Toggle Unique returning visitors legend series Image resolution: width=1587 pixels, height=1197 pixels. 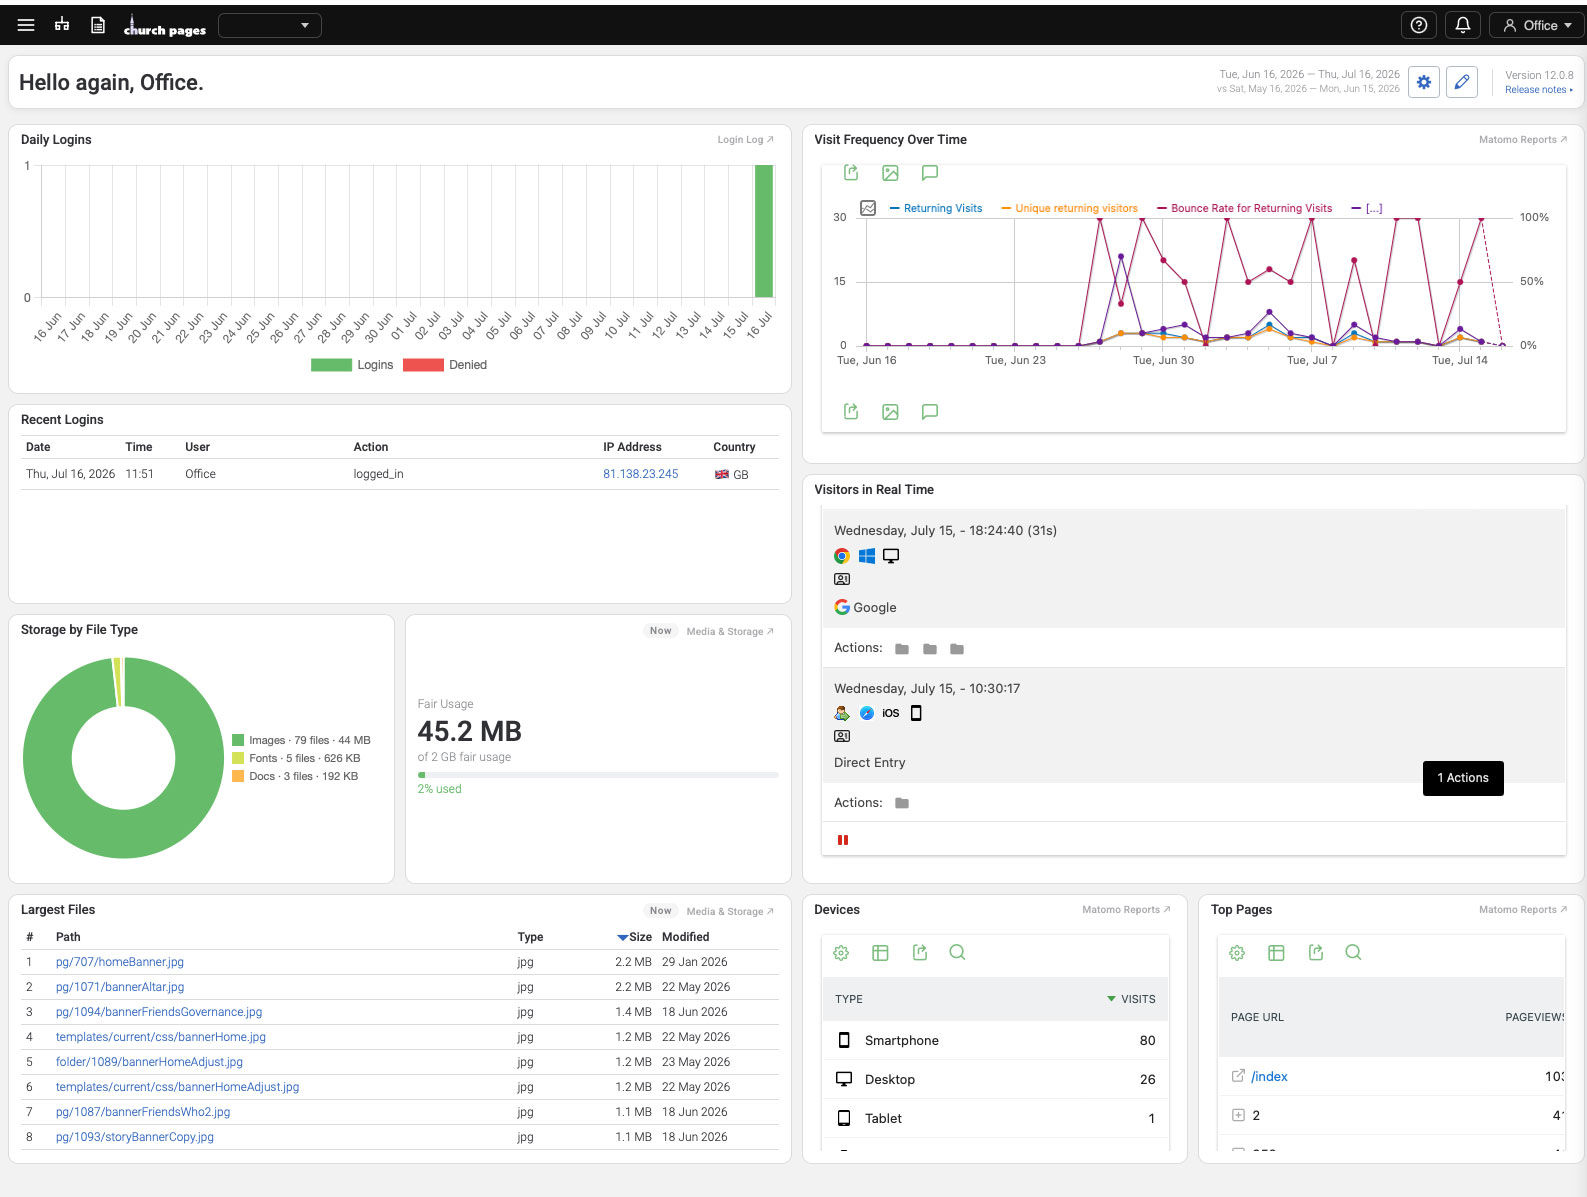(x=1069, y=208)
